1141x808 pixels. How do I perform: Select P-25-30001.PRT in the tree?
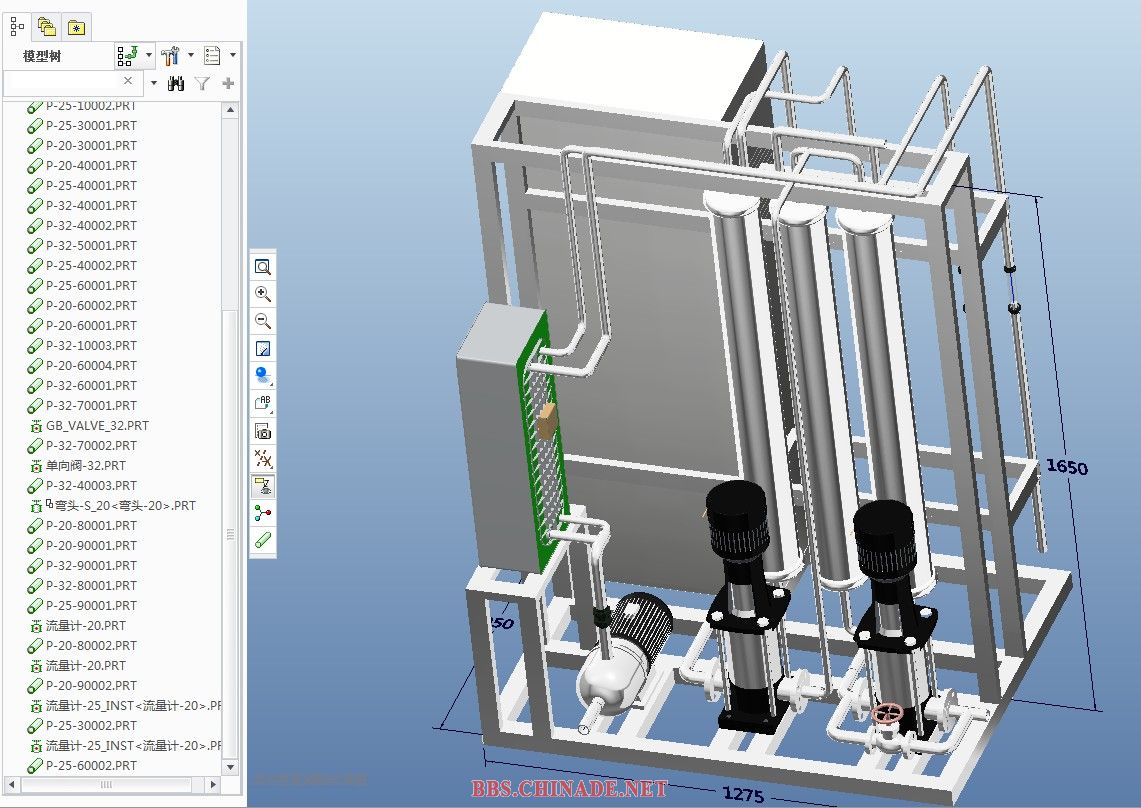pyautogui.click(x=92, y=125)
